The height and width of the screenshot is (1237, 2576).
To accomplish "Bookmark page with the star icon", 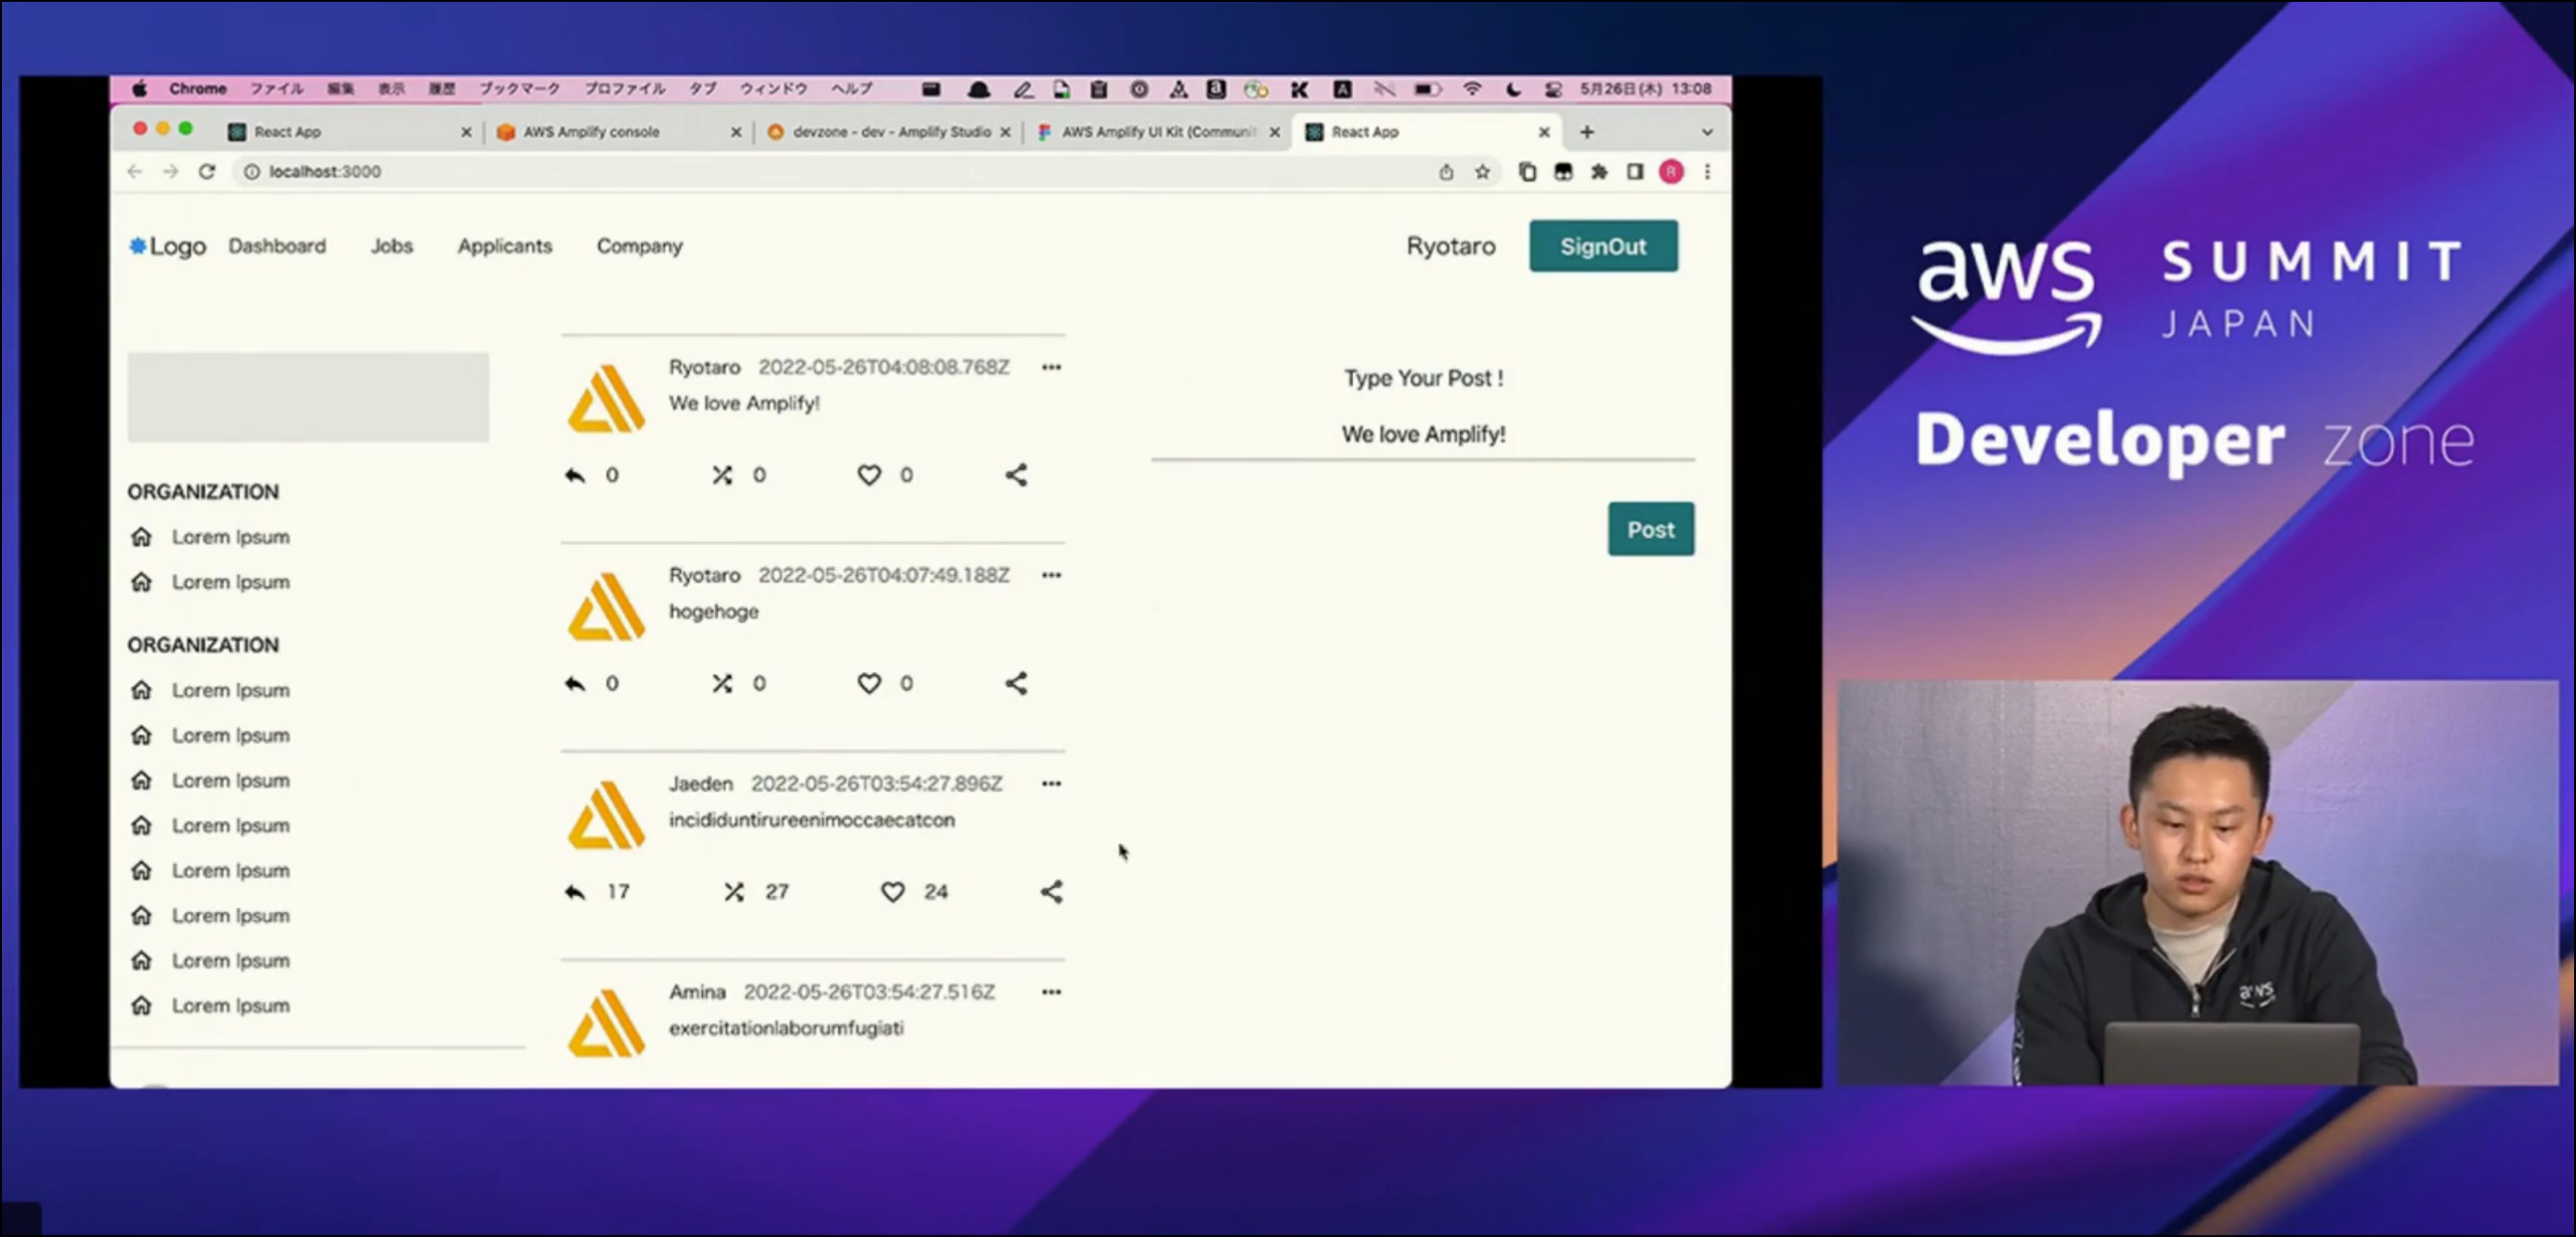I will click(x=1482, y=172).
